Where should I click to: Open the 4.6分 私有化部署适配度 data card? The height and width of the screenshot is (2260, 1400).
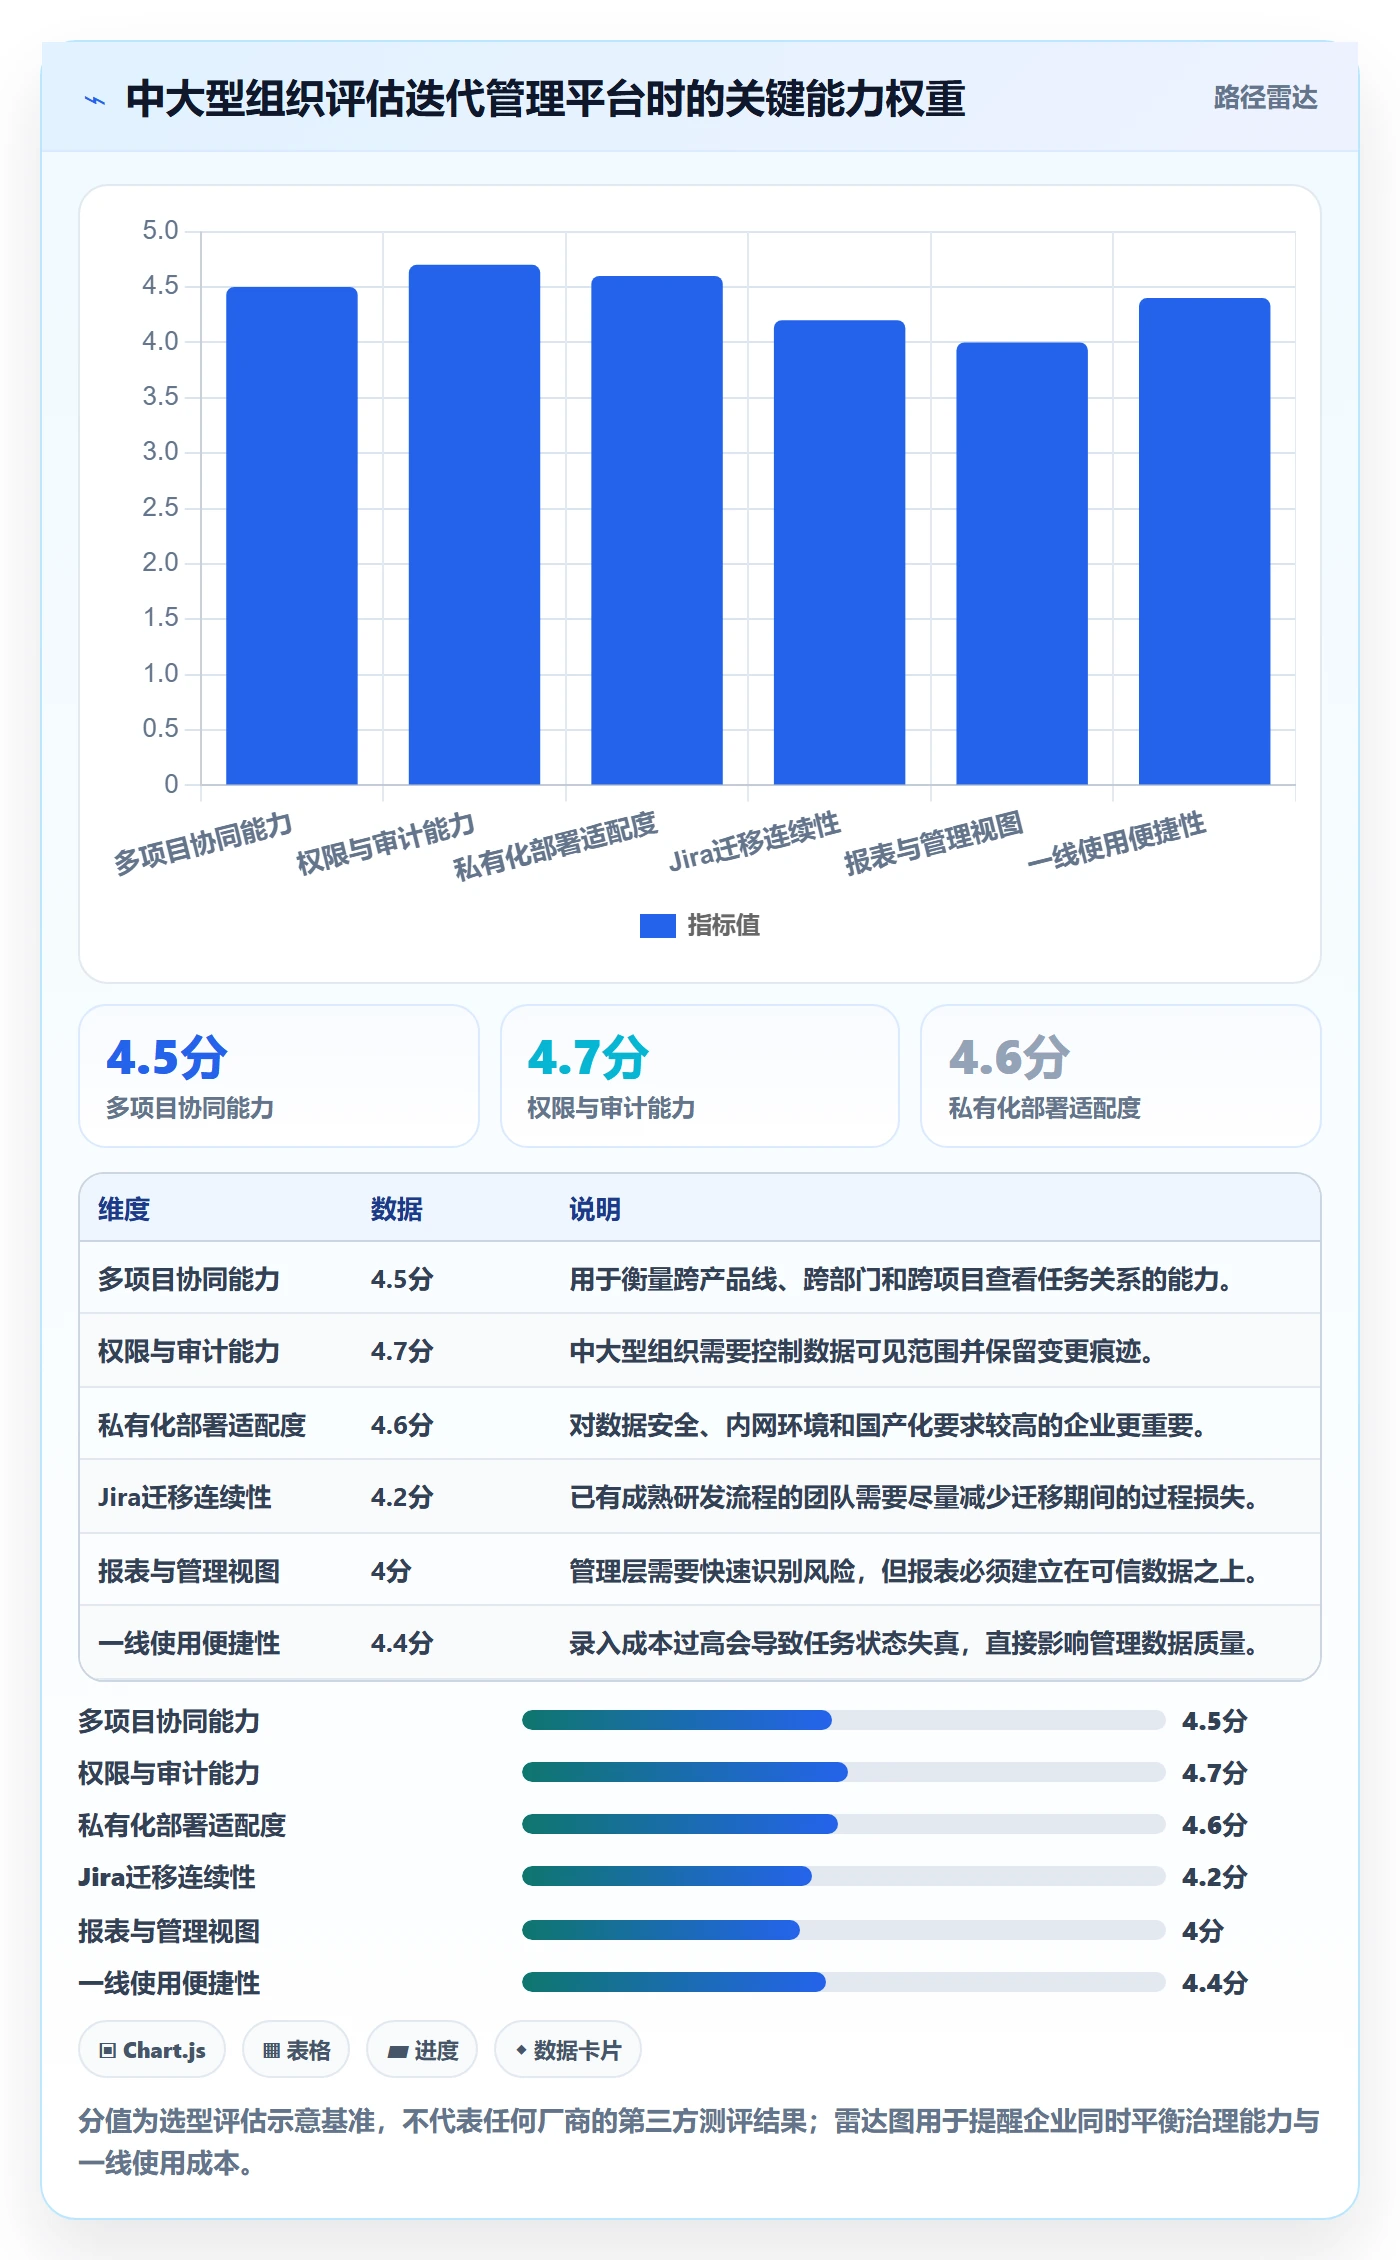[x=1121, y=1076]
